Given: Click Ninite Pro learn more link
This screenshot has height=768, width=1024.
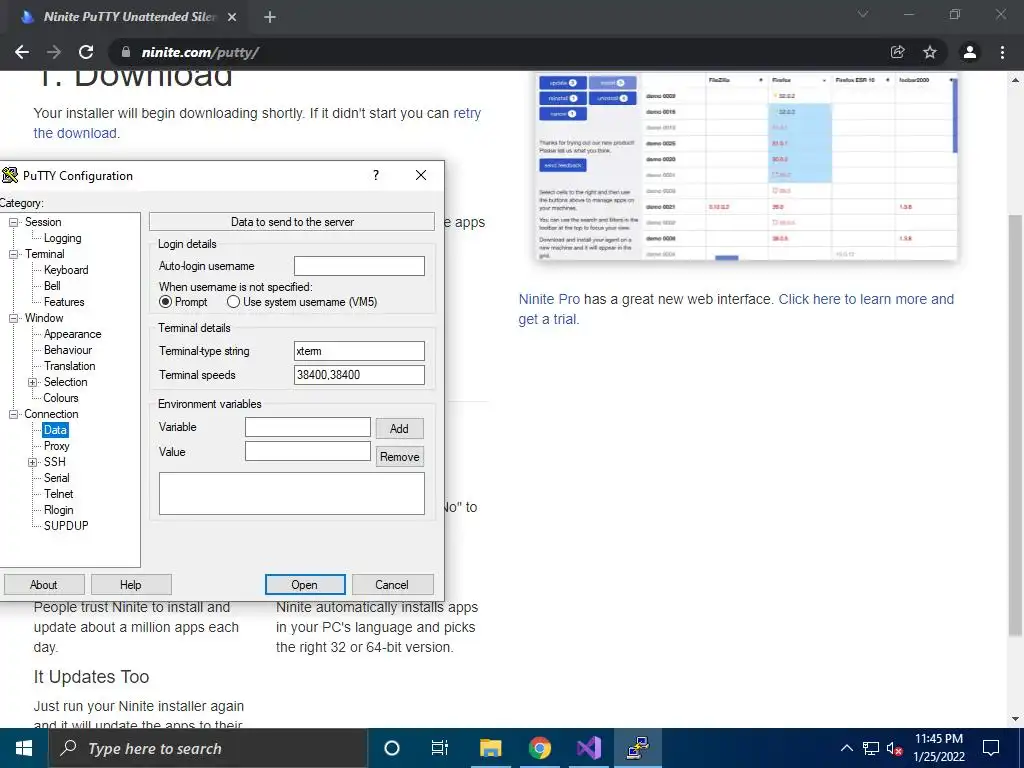Looking at the screenshot, I should (x=736, y=309).
